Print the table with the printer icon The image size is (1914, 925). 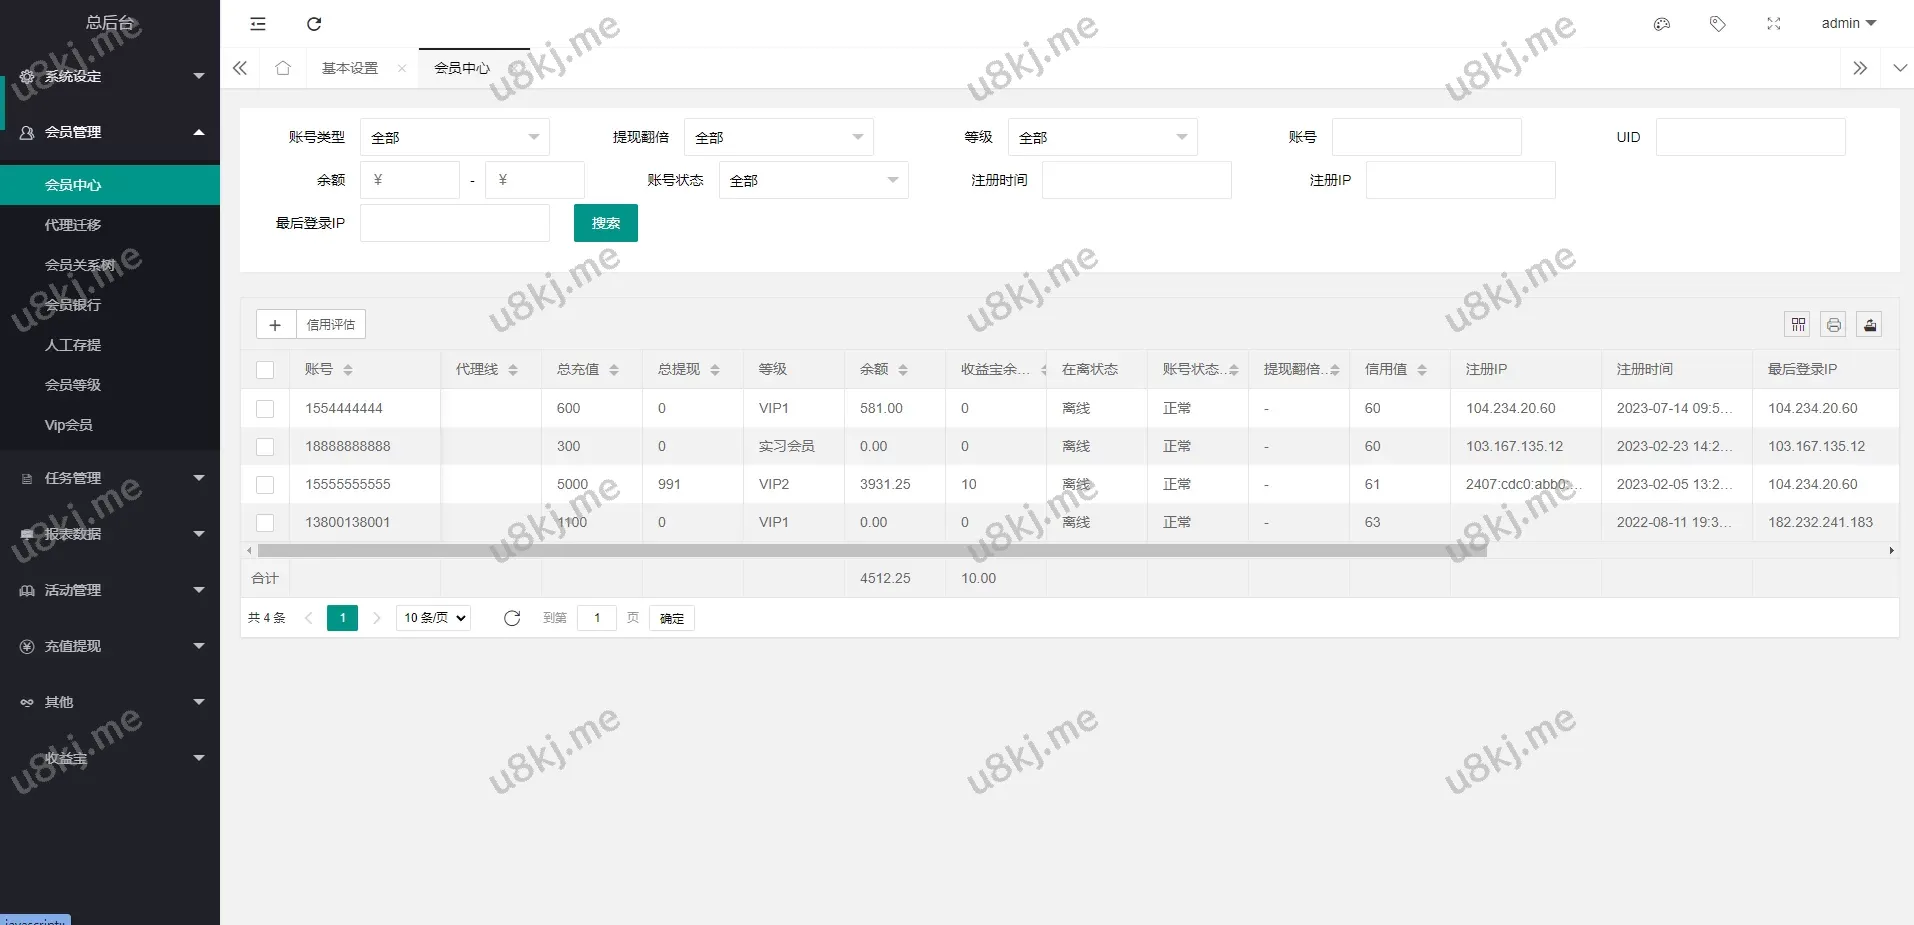(x=1833, y=324)
